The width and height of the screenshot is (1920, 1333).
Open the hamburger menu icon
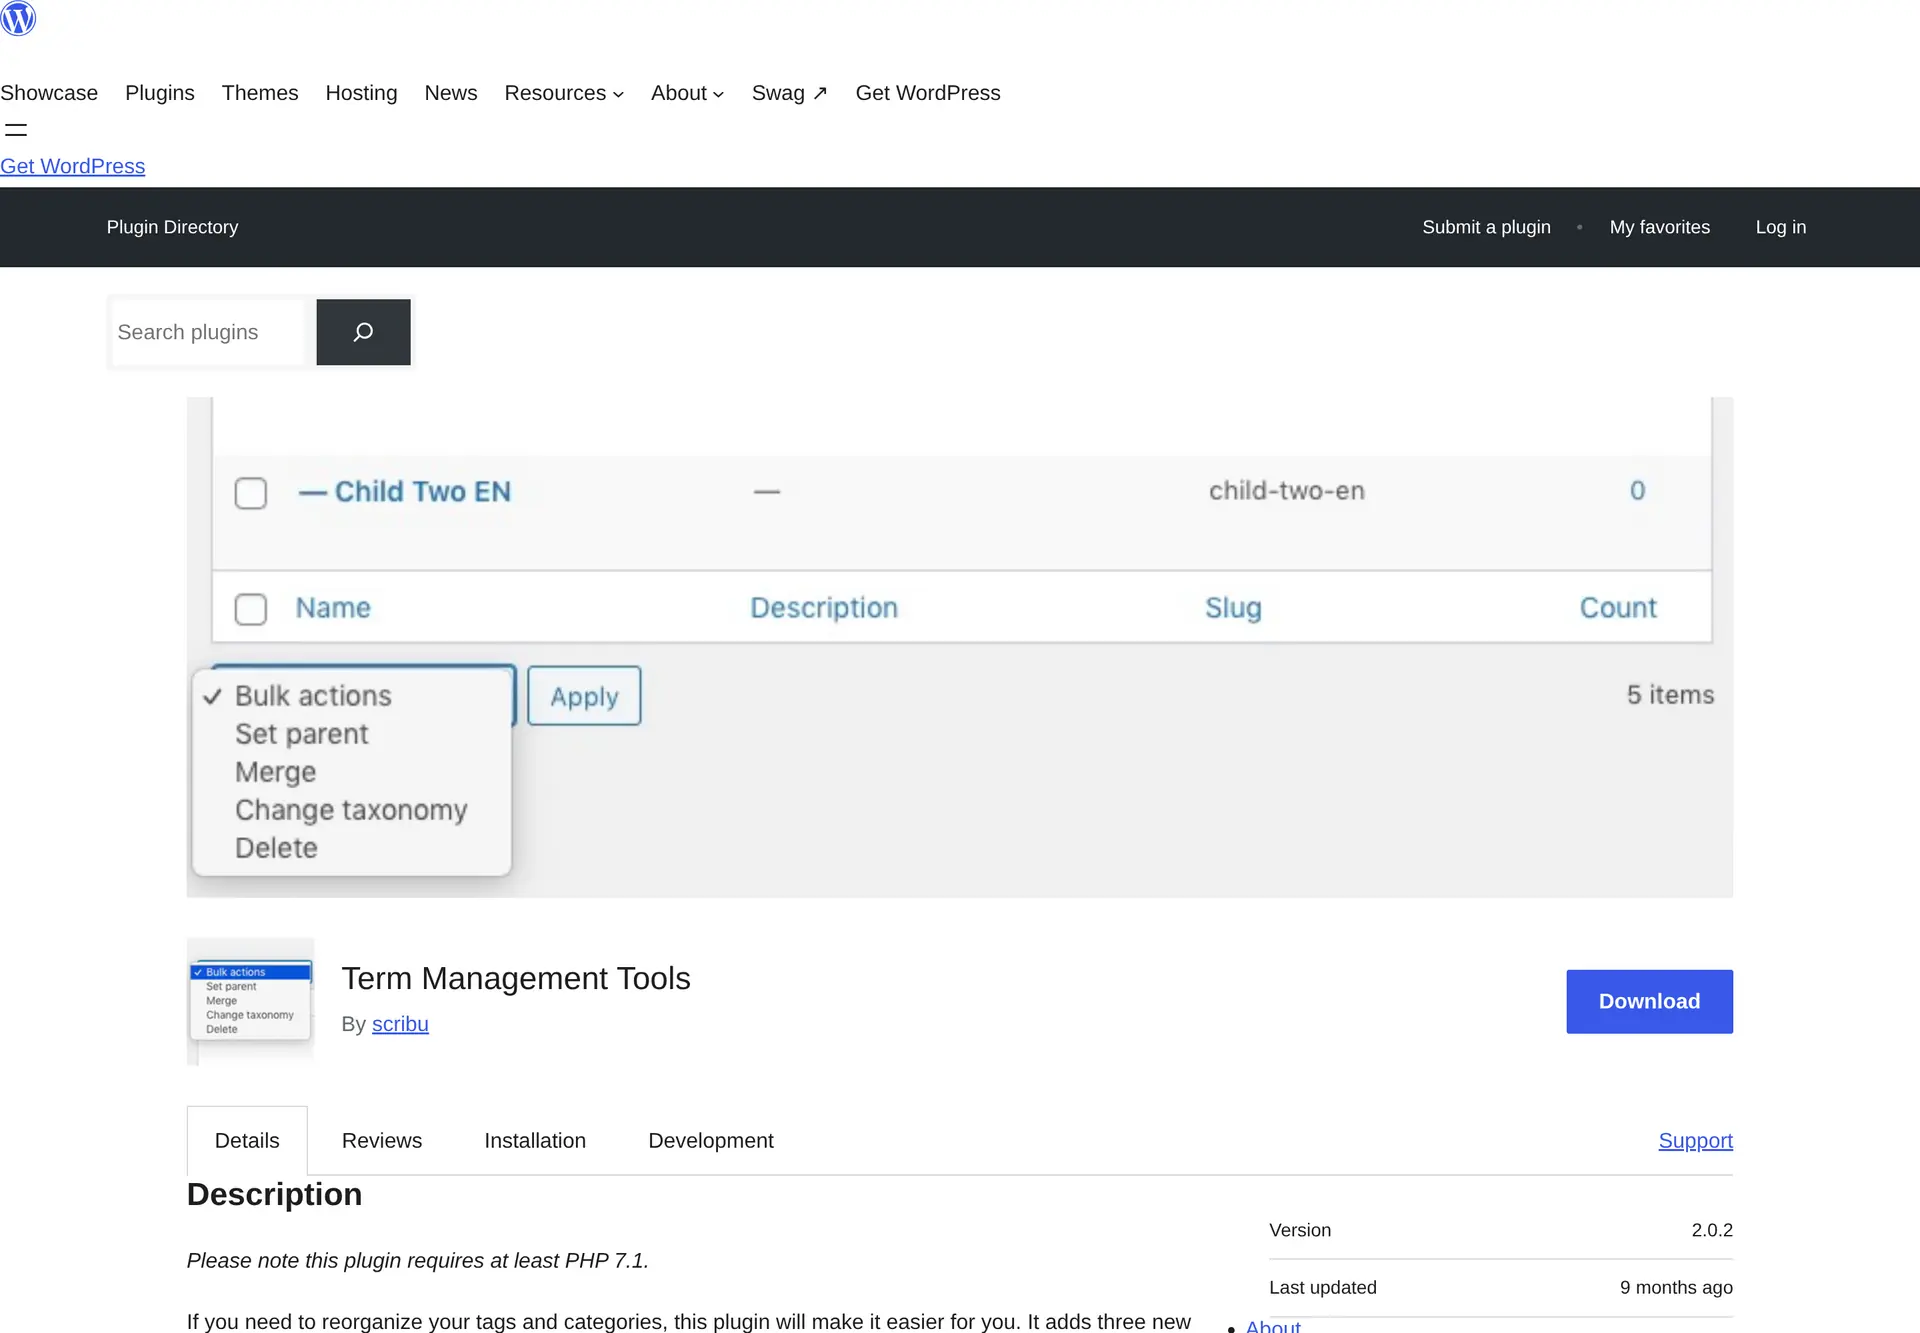pos(16,130)
